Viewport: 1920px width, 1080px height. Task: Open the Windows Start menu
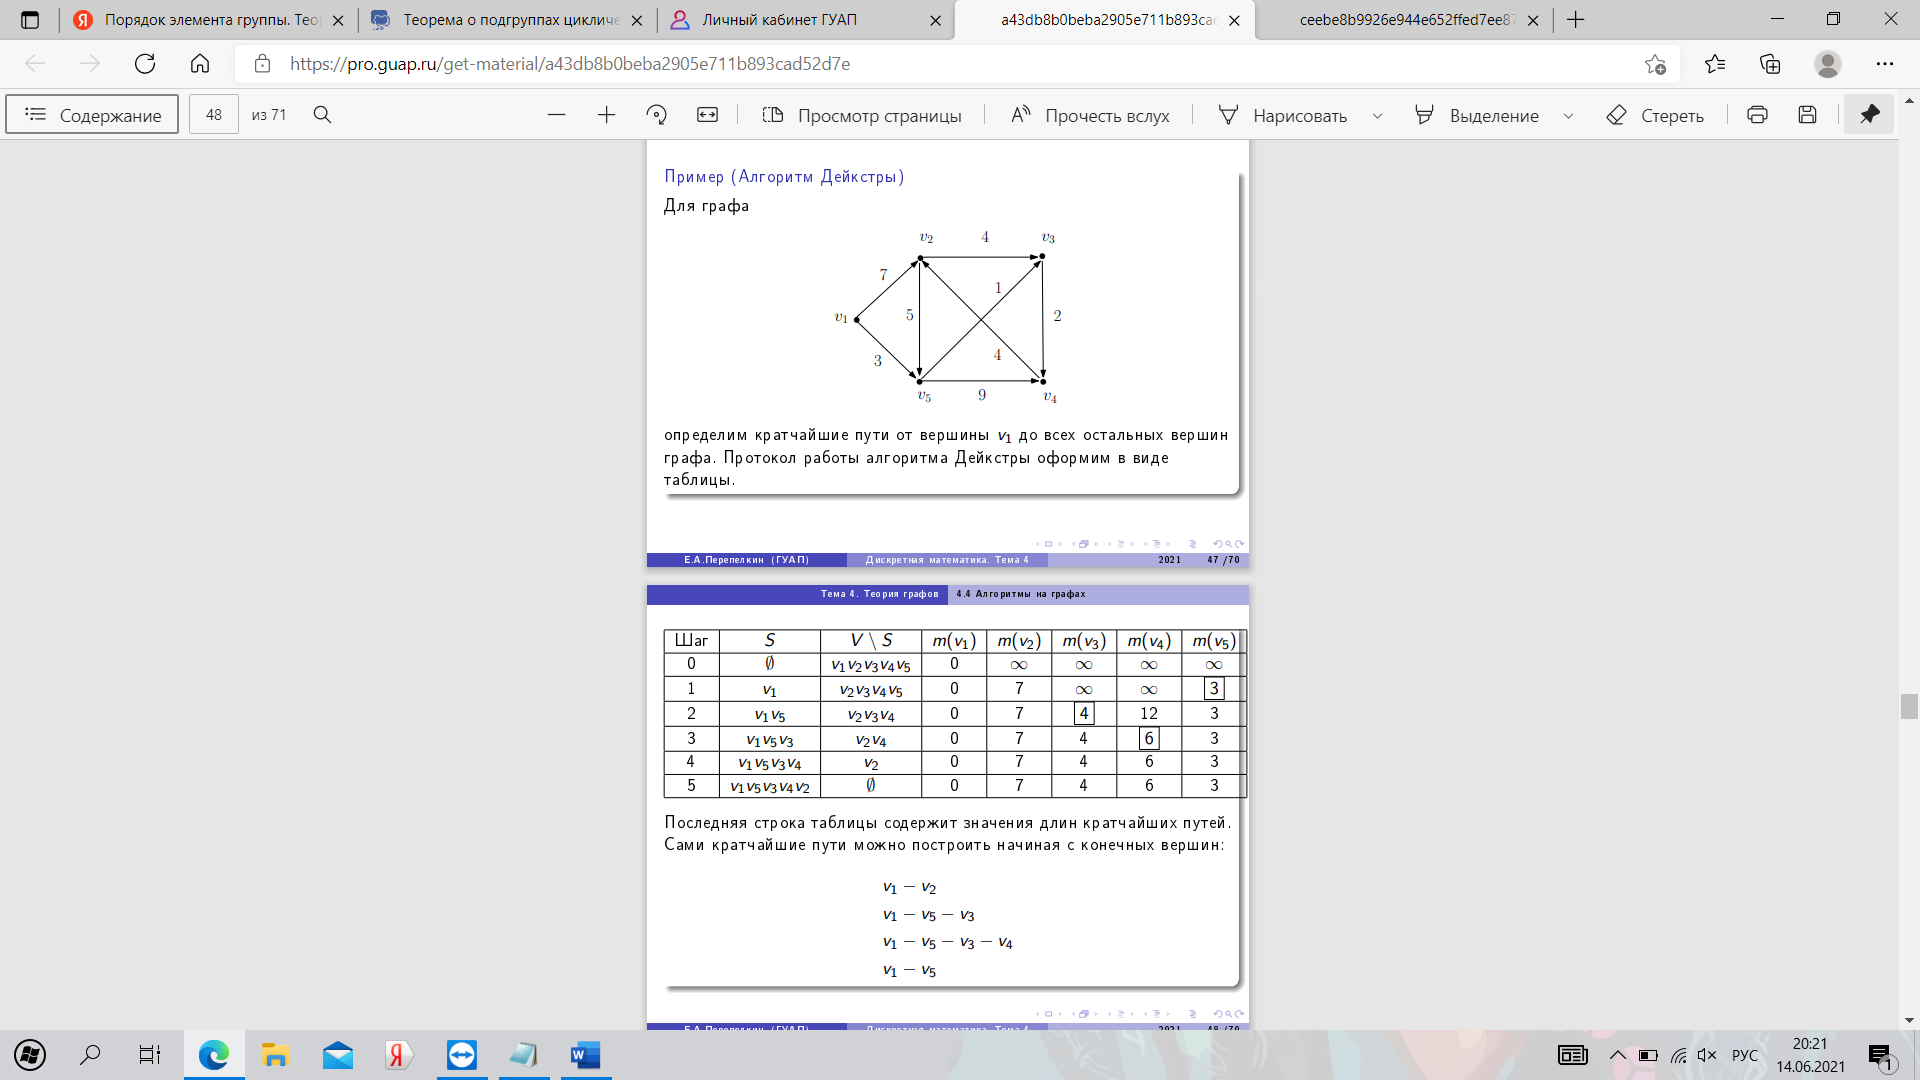coord(30,1055)
